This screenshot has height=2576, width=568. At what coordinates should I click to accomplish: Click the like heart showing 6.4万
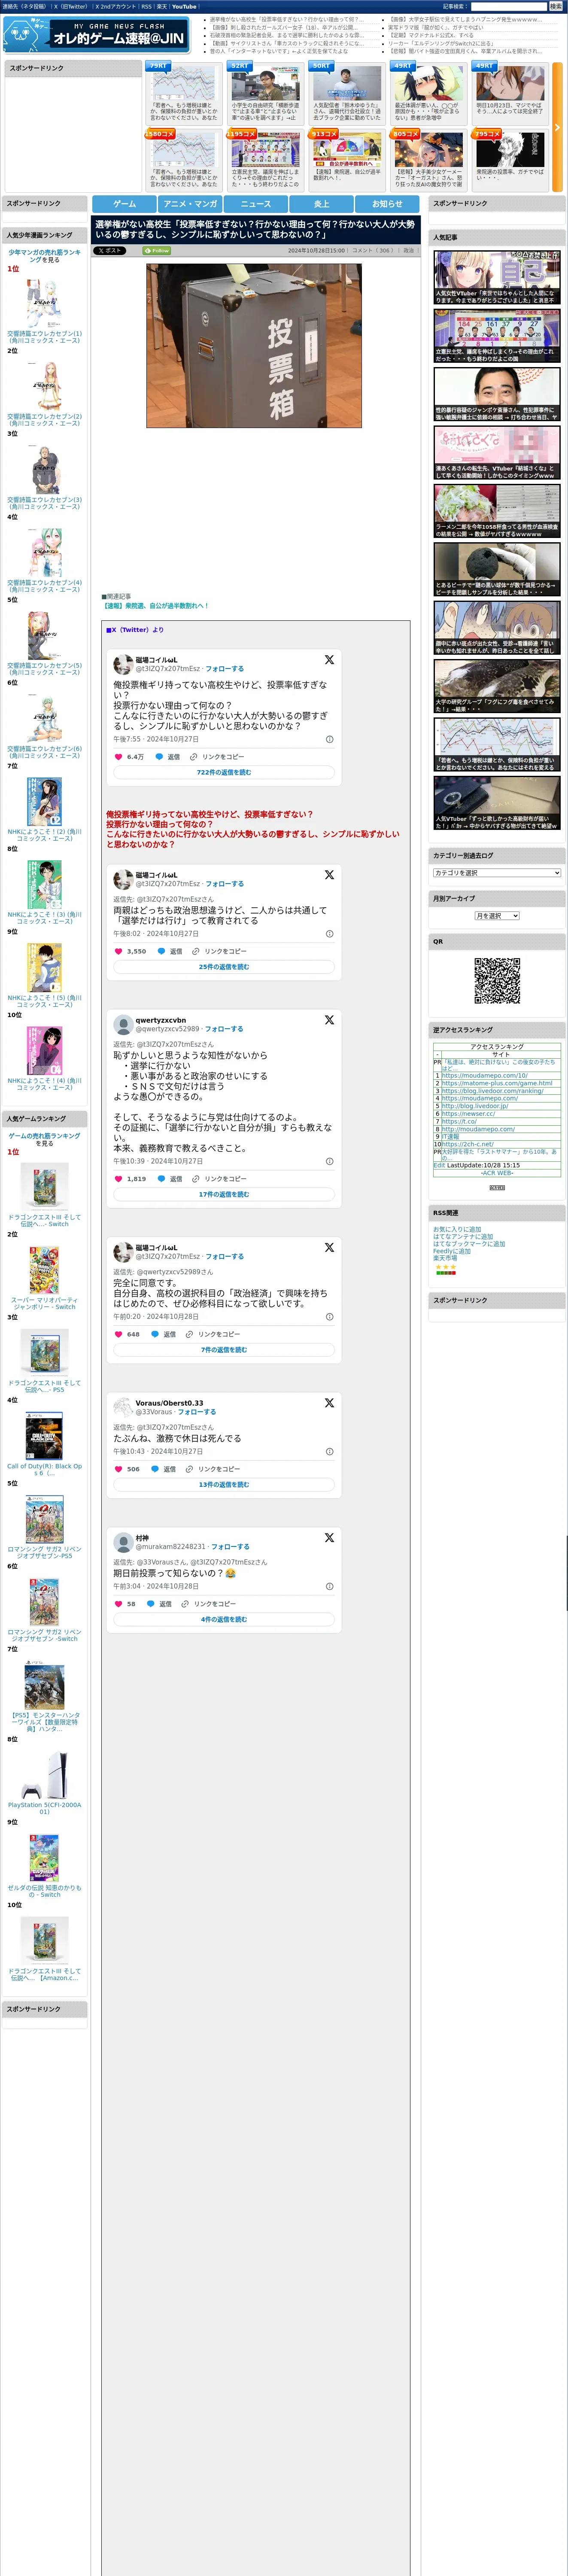click(x=119, y=757)
